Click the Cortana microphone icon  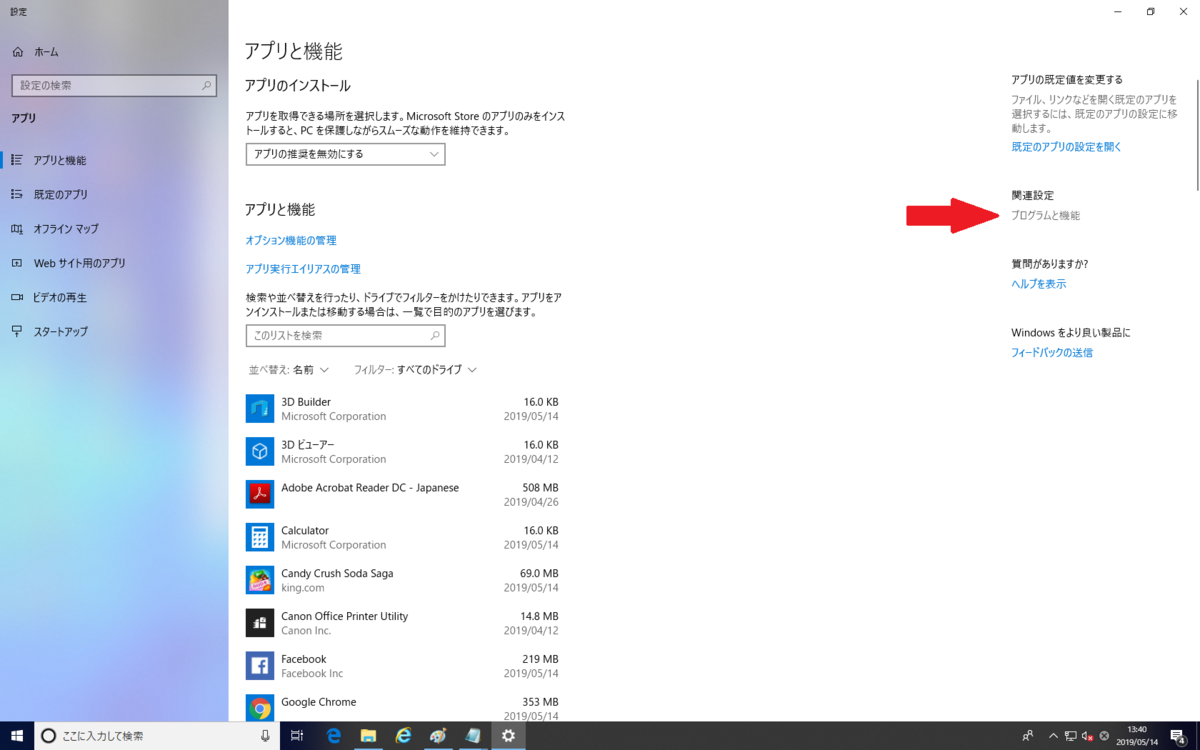(265, 735)
